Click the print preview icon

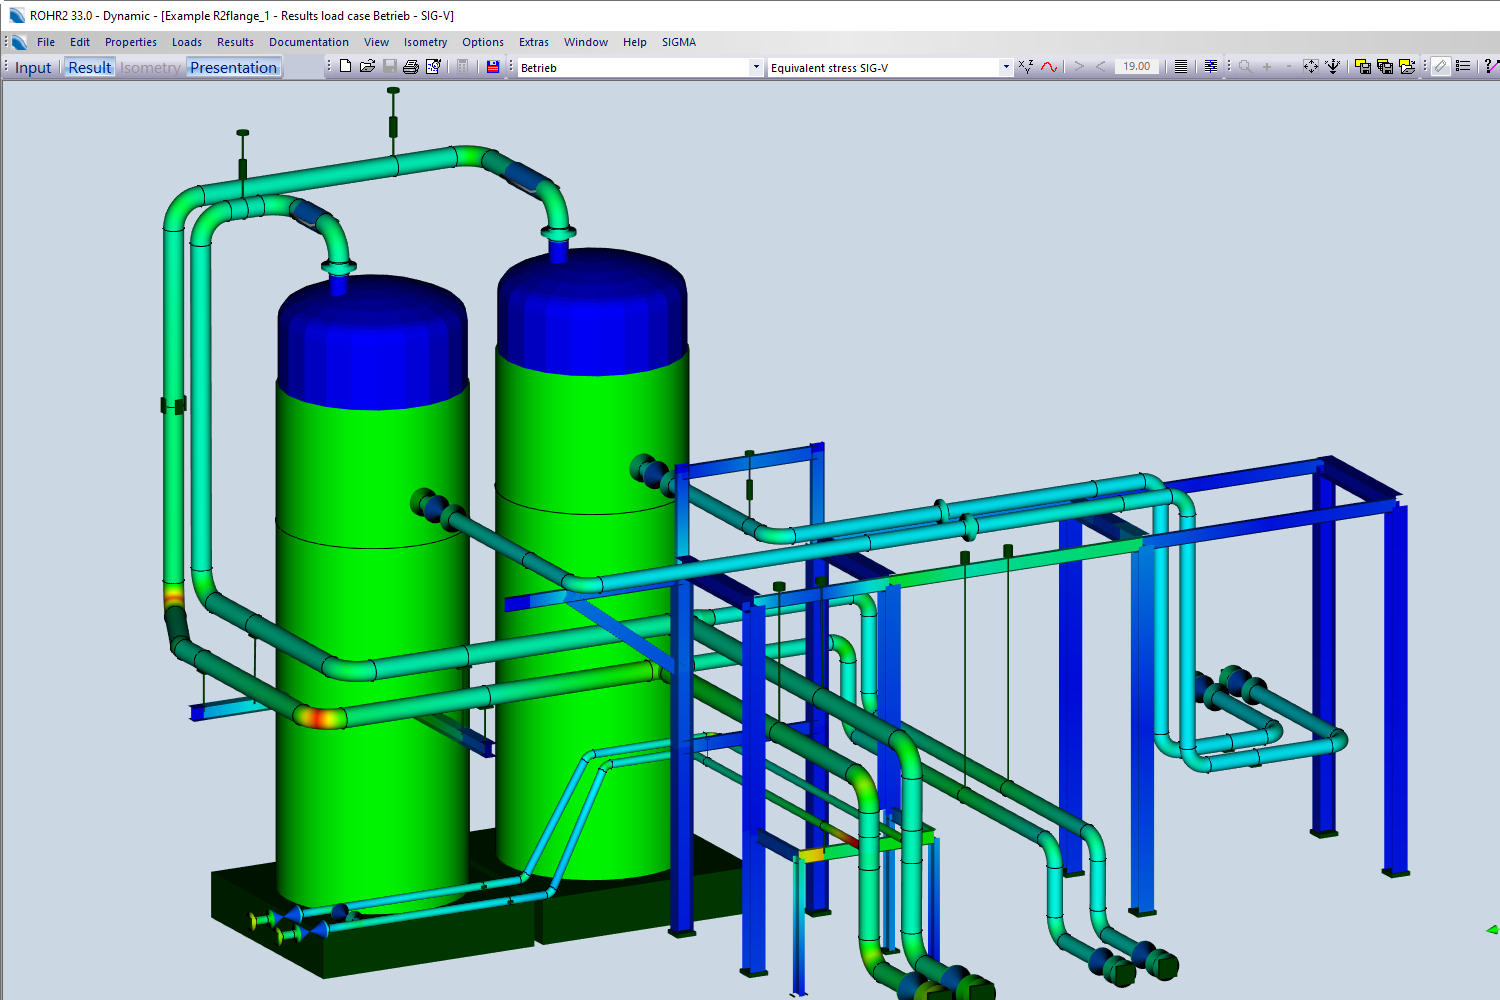coord(433,67)
